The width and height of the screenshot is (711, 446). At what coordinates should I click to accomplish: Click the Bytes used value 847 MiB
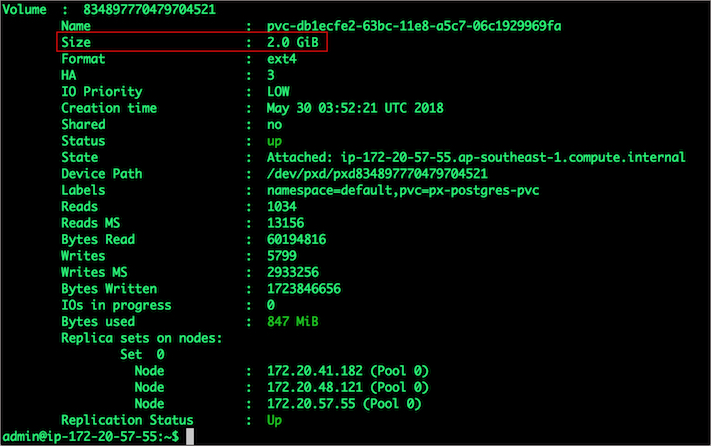coord(296,321)
